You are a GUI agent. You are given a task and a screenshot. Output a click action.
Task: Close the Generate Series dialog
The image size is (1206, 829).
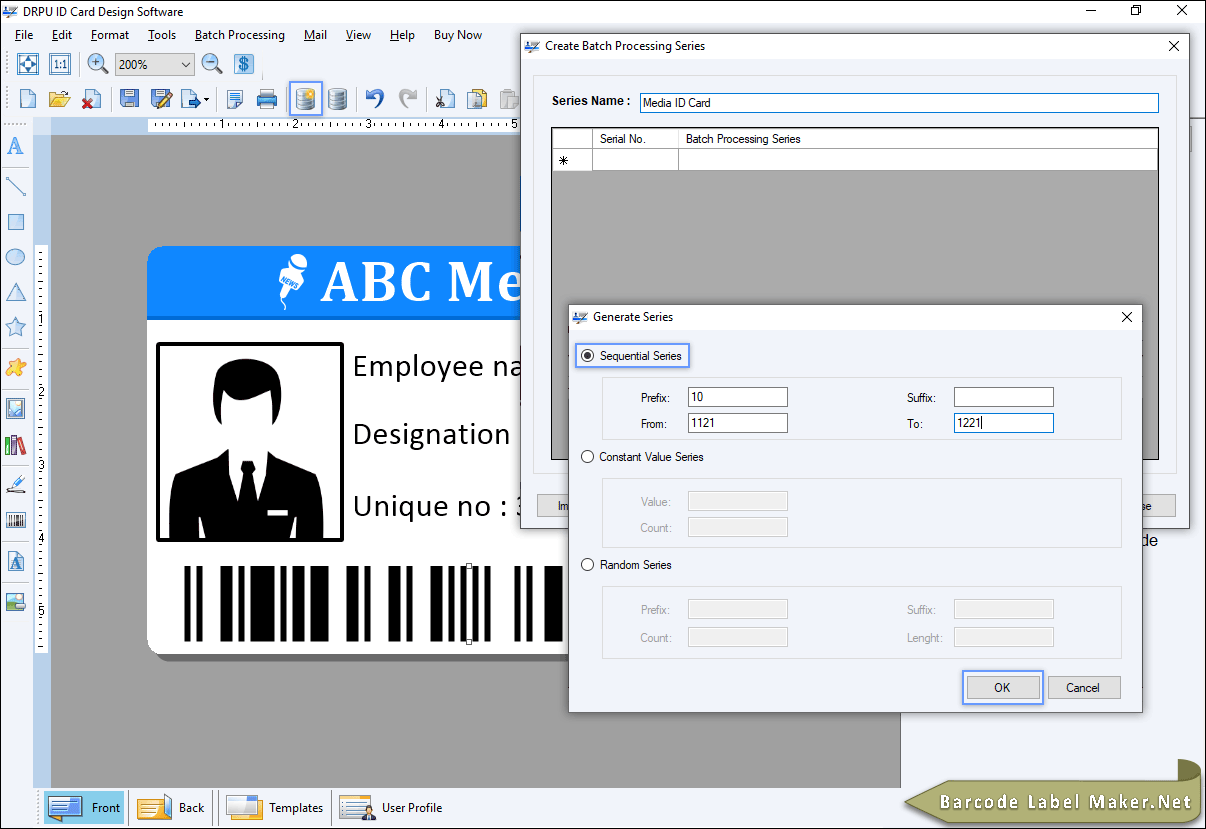pyautogui.click(x=1127, y=317)
